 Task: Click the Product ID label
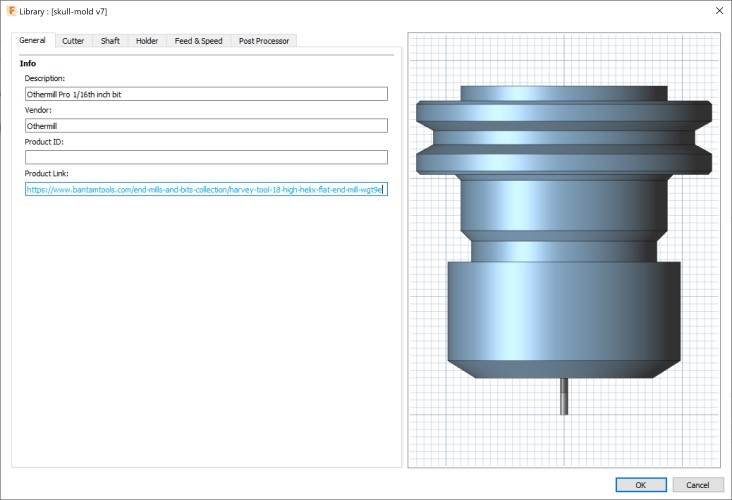click(x=44, y=142)
